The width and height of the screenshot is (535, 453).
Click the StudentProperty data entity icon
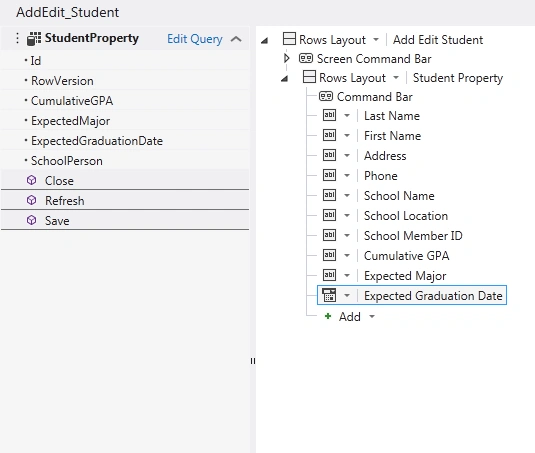(34, 39)
